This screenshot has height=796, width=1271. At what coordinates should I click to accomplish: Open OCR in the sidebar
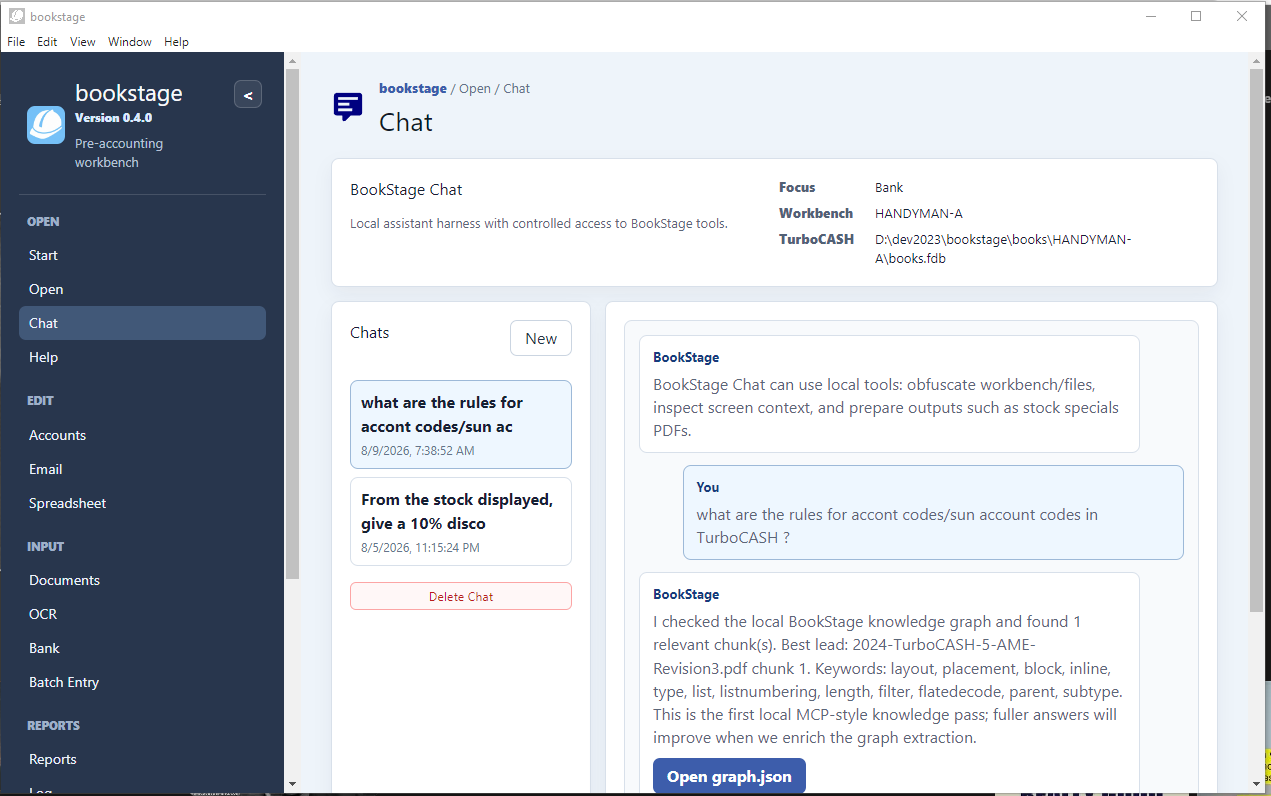click(142, 614)
